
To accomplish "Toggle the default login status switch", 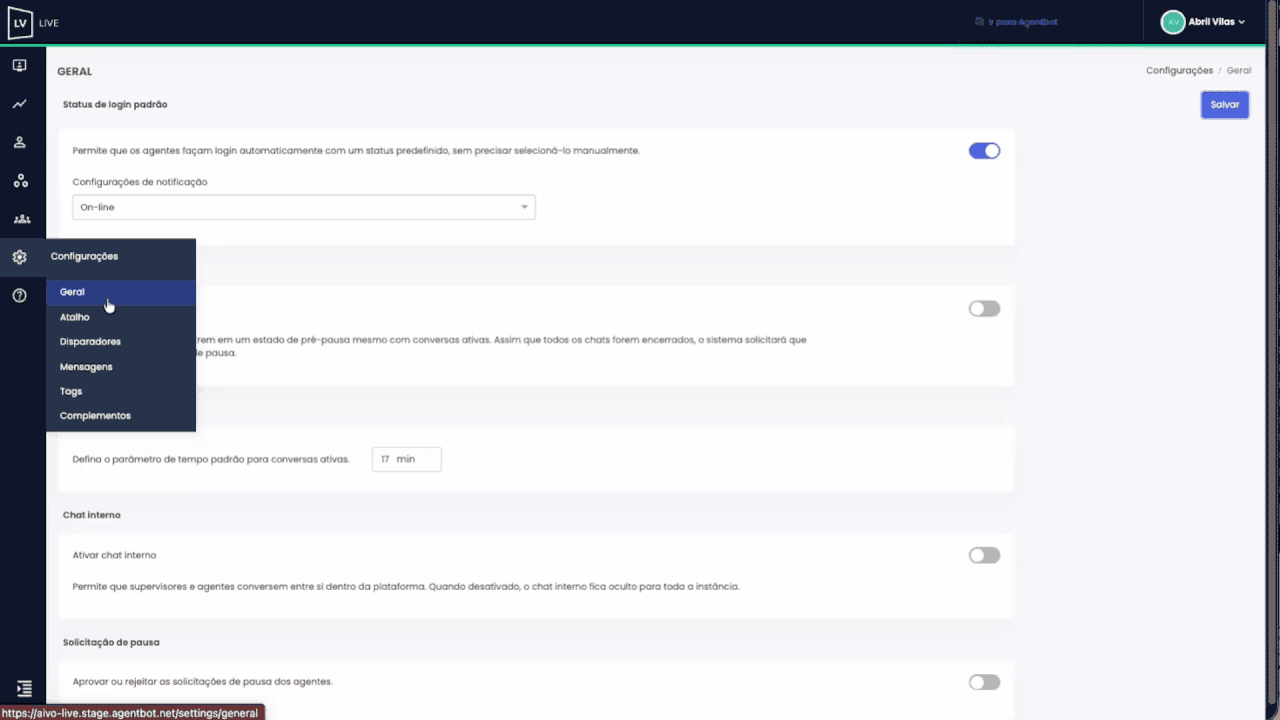I will [x=984, y=151].
